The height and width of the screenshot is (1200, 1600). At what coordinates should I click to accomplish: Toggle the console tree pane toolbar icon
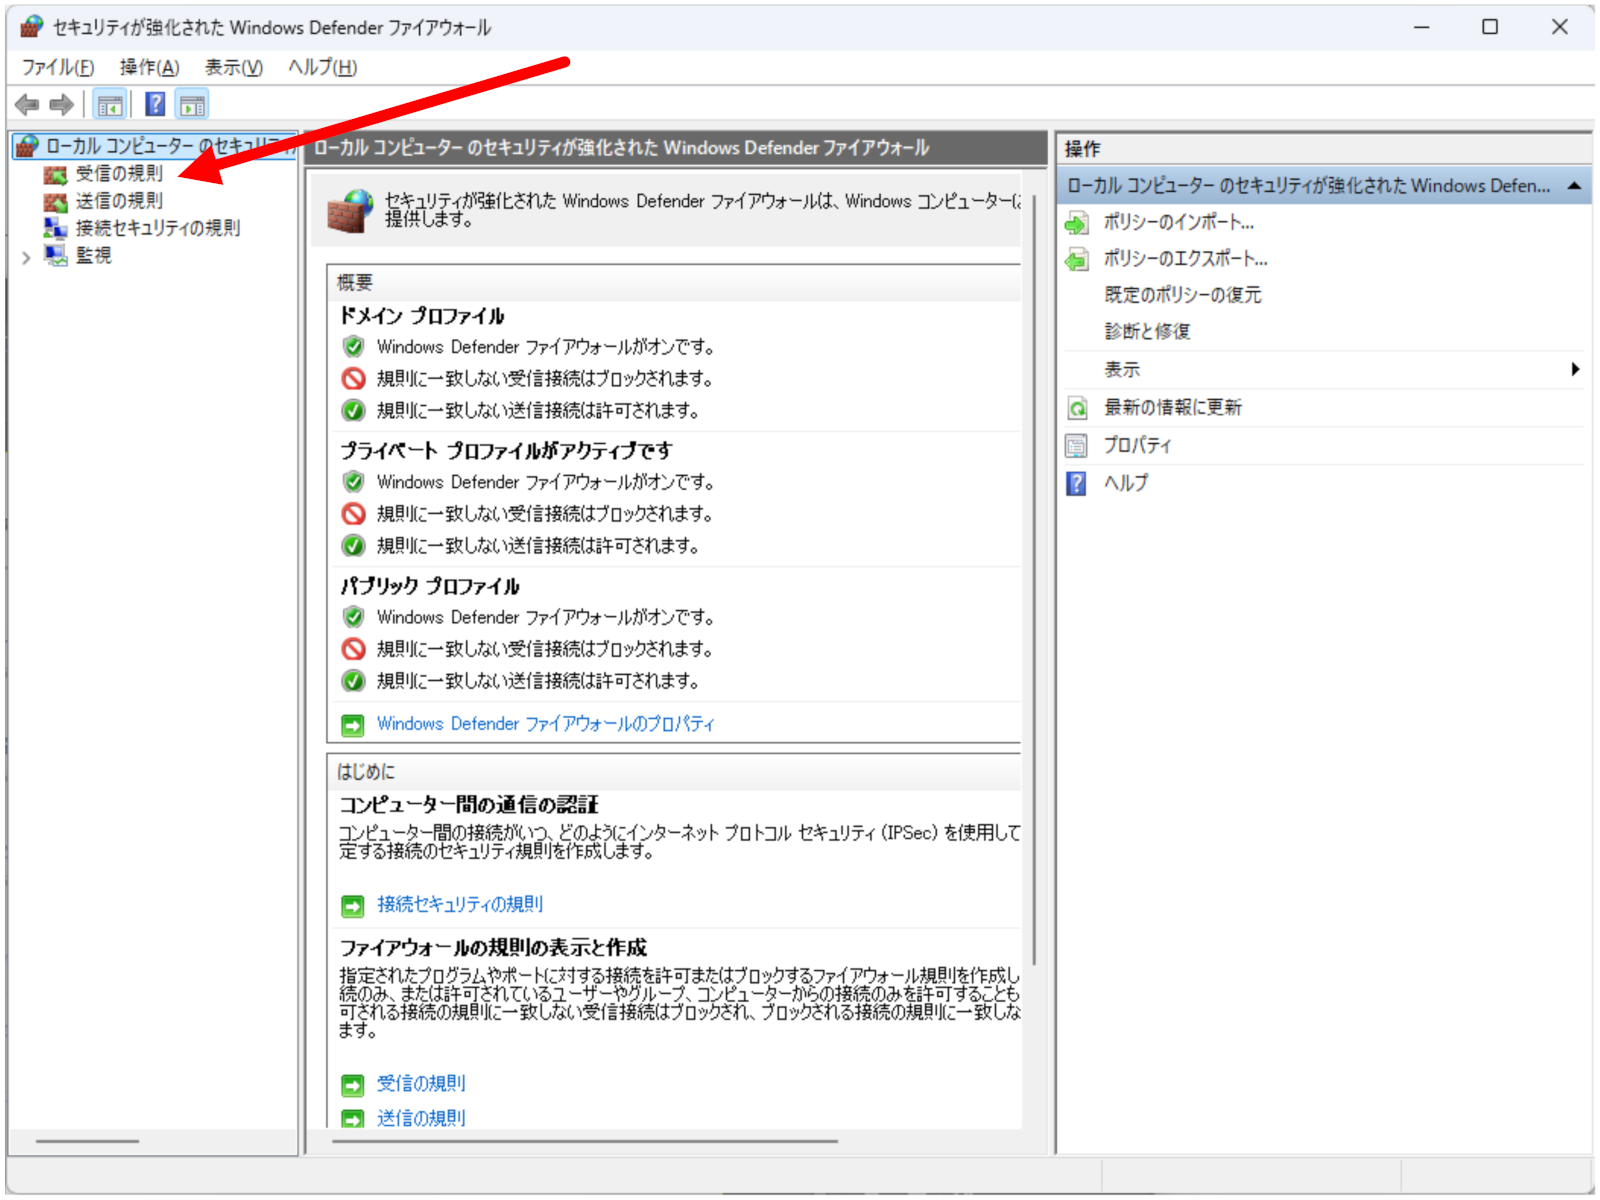pyautogui.click(x=110, y=104)
